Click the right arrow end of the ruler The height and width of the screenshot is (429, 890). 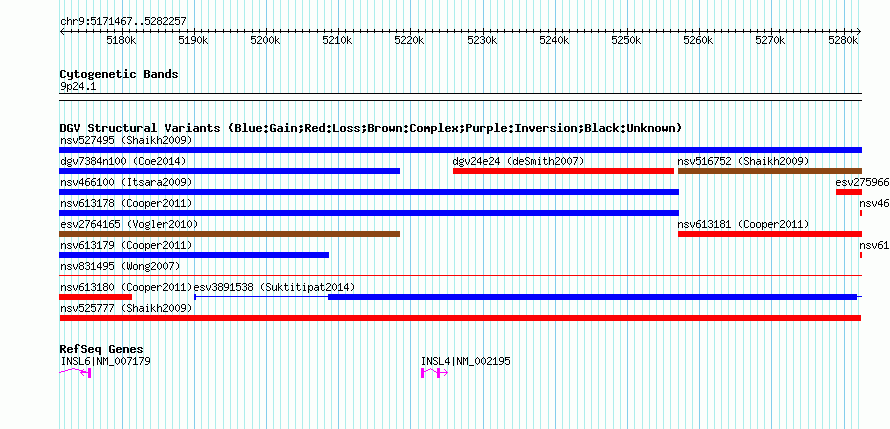(859, 32)
